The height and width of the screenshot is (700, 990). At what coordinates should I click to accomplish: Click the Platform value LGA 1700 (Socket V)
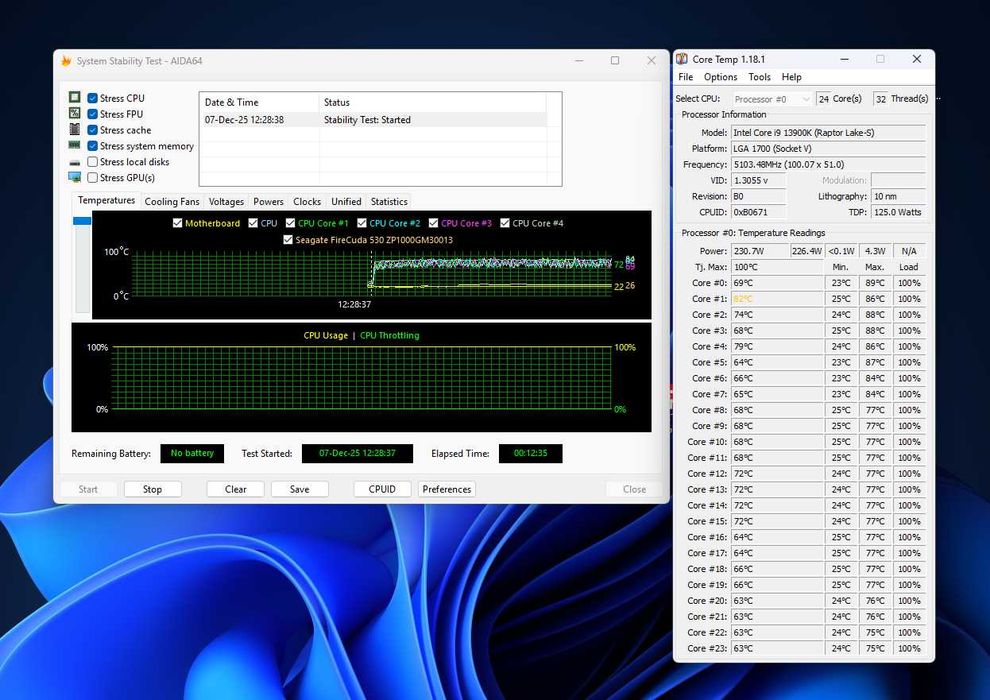828,148
